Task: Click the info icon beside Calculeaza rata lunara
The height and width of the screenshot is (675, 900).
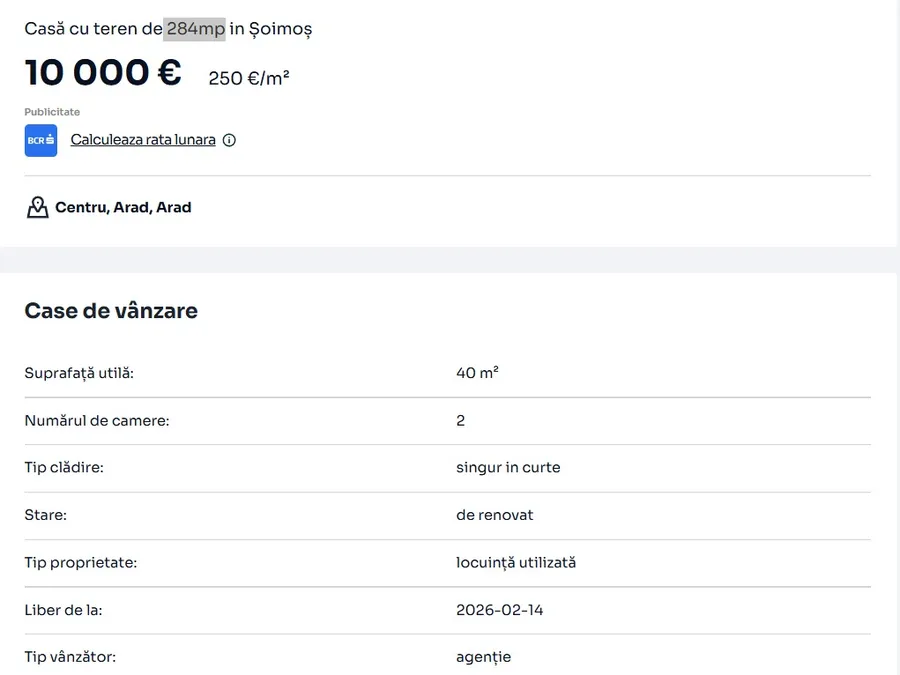Action: (229, 140)
